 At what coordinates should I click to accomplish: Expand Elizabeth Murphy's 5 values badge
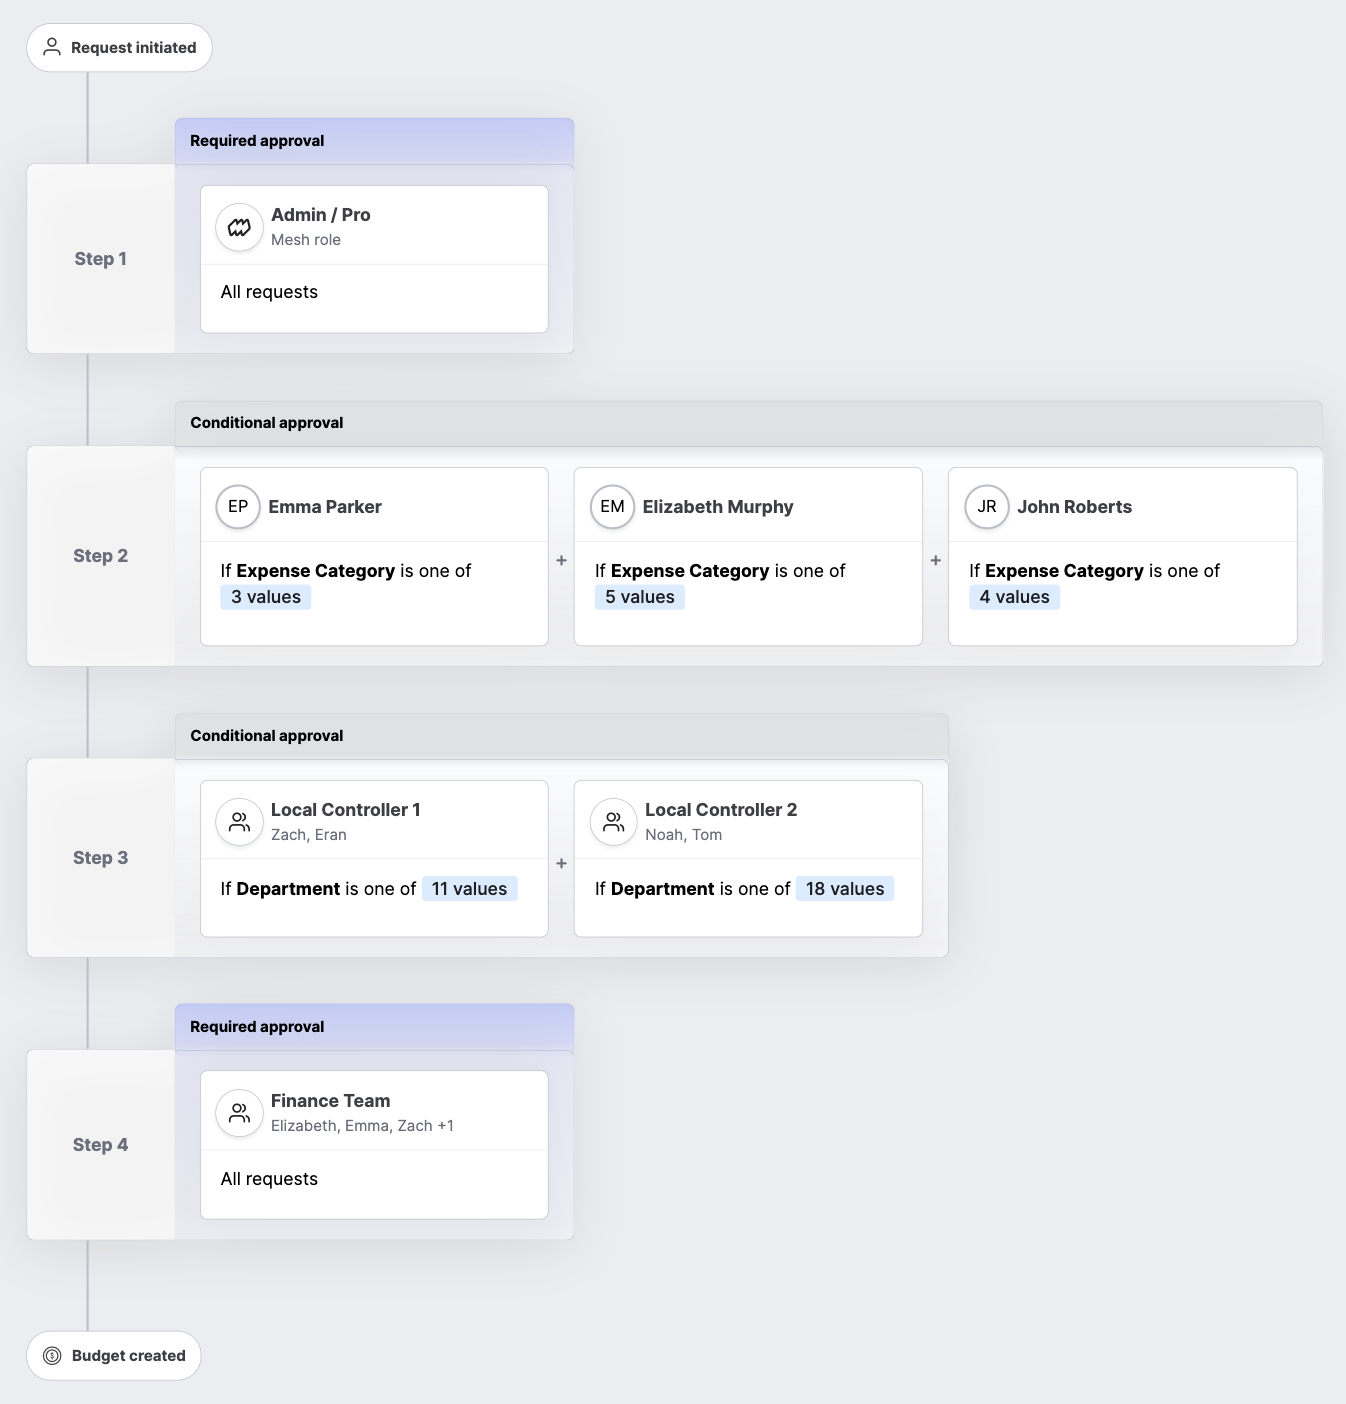pyautogui.click(x=640, y=597)
